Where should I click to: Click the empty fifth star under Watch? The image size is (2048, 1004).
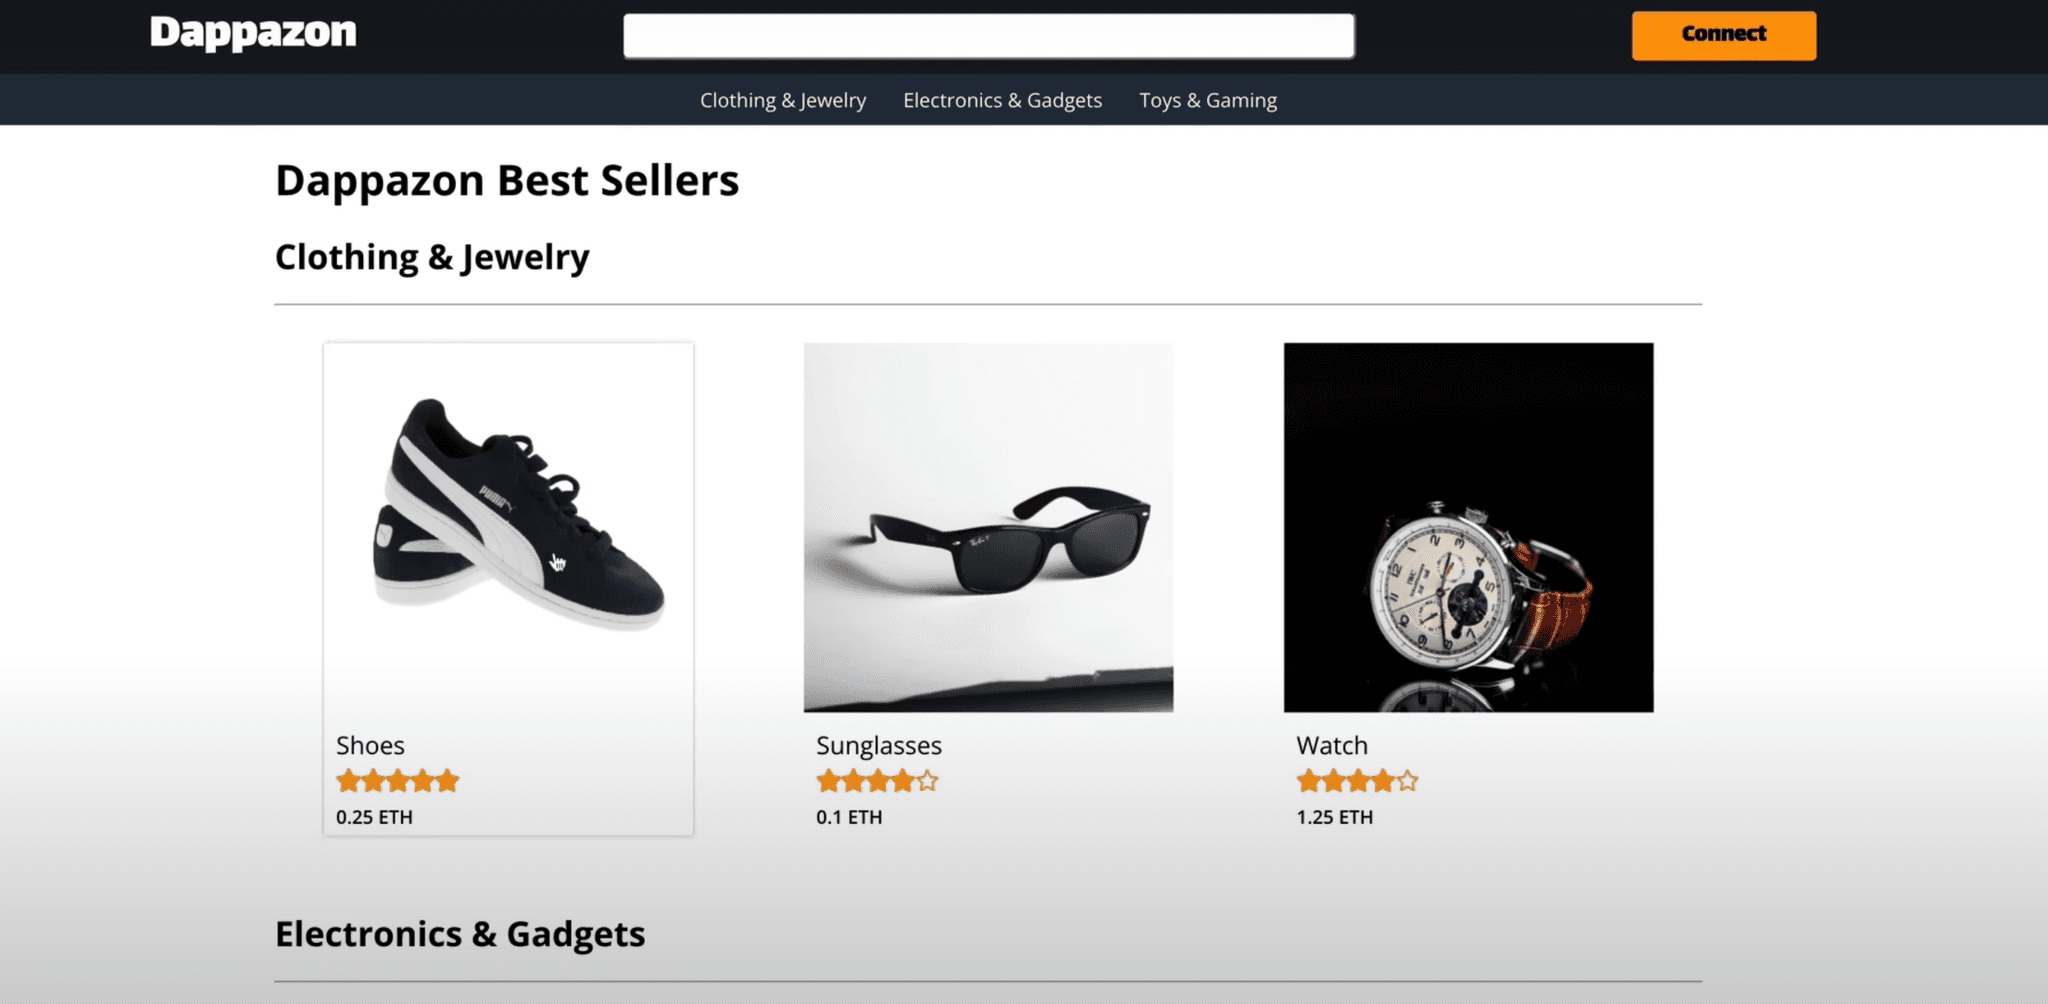(x=1408, y=781)
